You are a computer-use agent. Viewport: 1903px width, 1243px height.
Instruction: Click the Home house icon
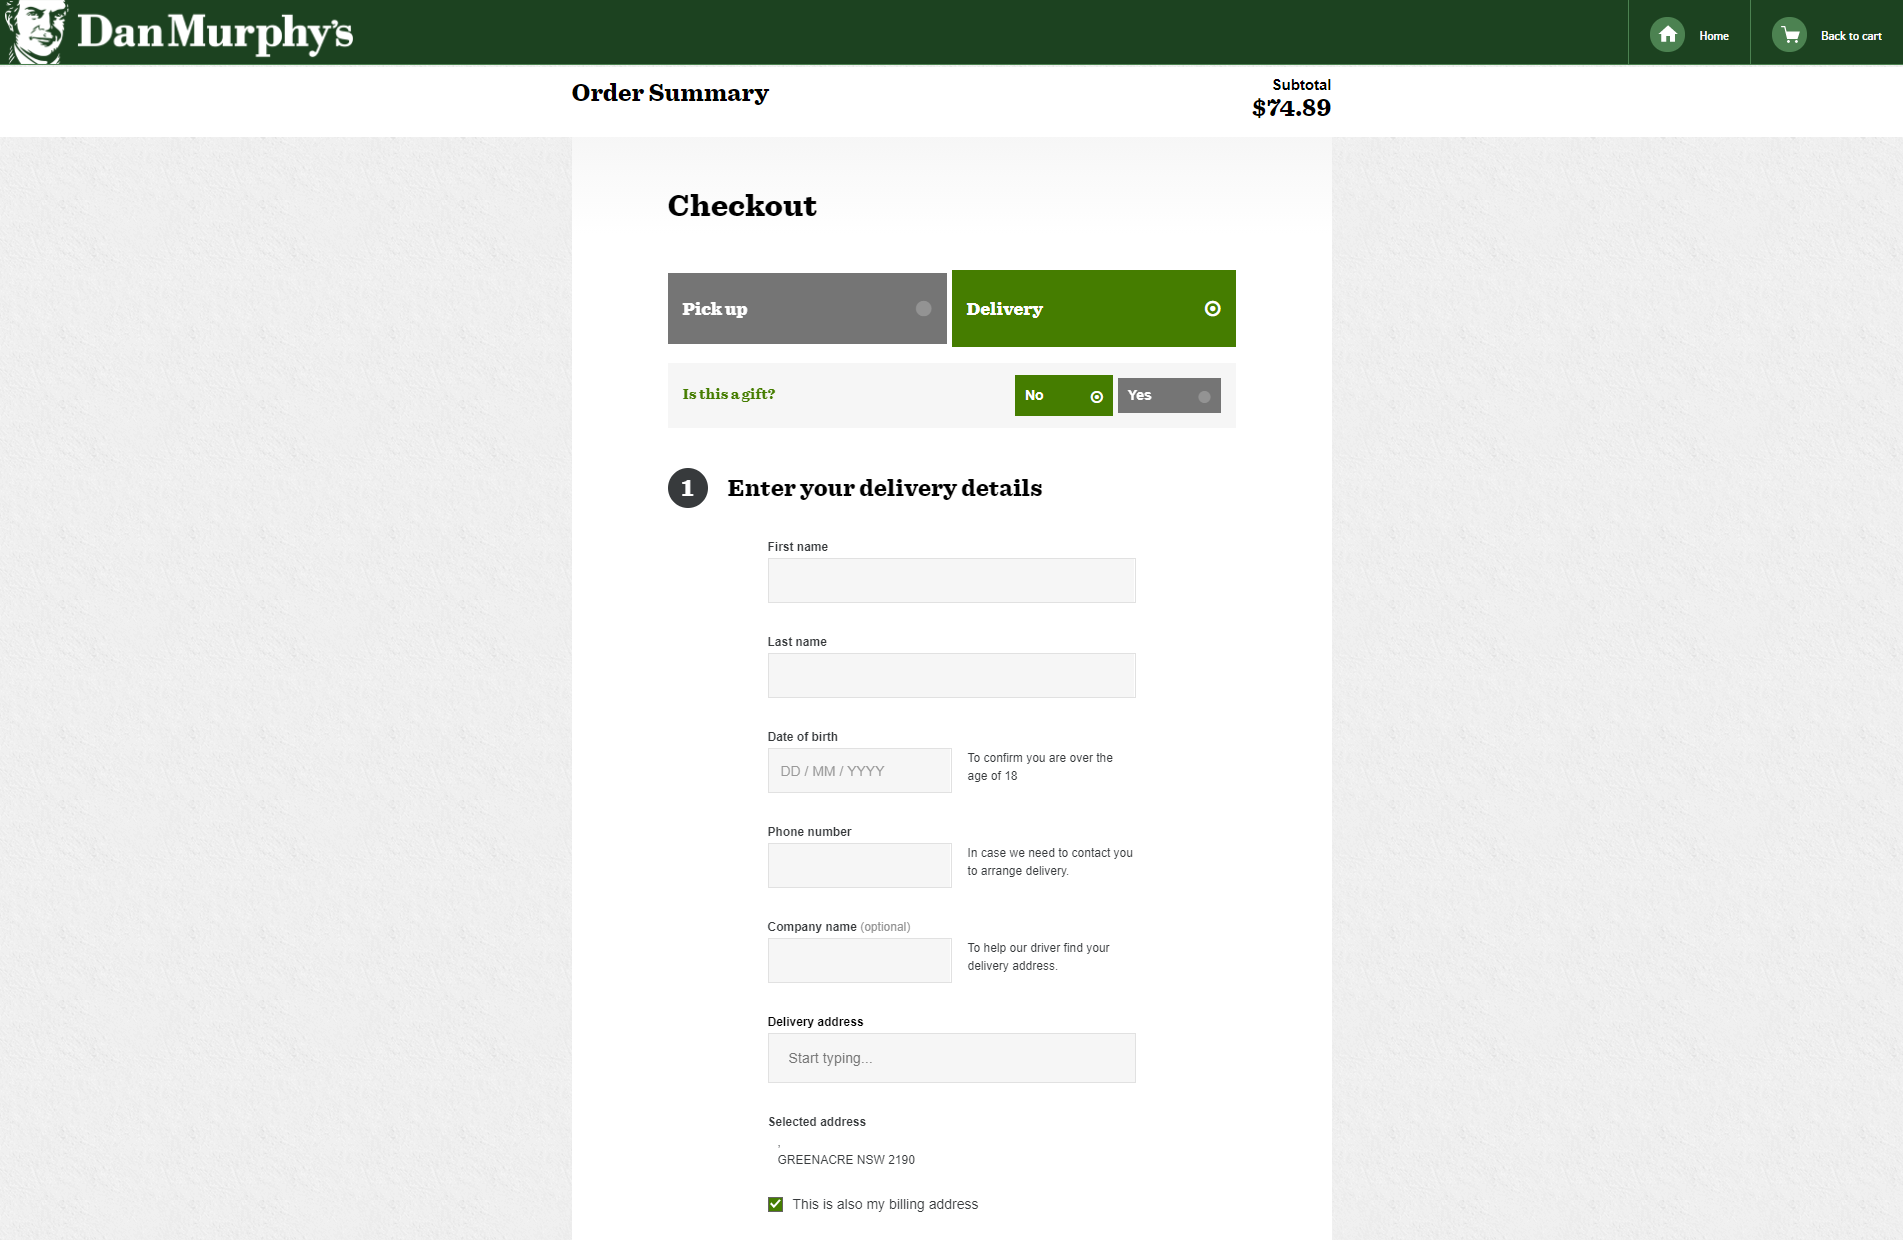point(1667,35)
